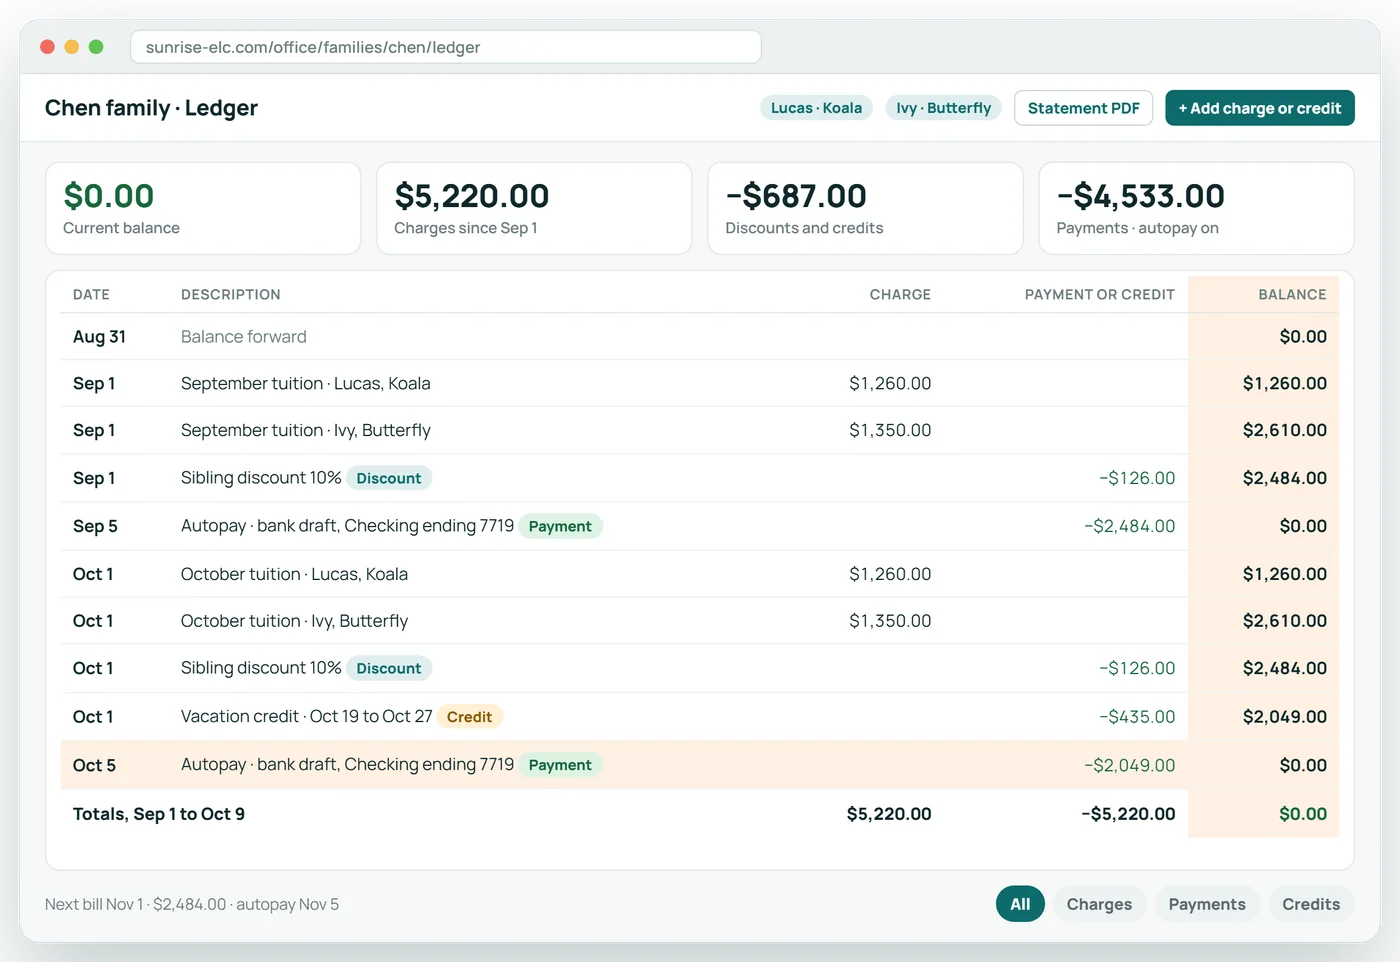Image resolution: width=1400 pixels, height=962 pixels.
Task: Click the $2,049.00 balance value
Action: [x=1285, y=717]
